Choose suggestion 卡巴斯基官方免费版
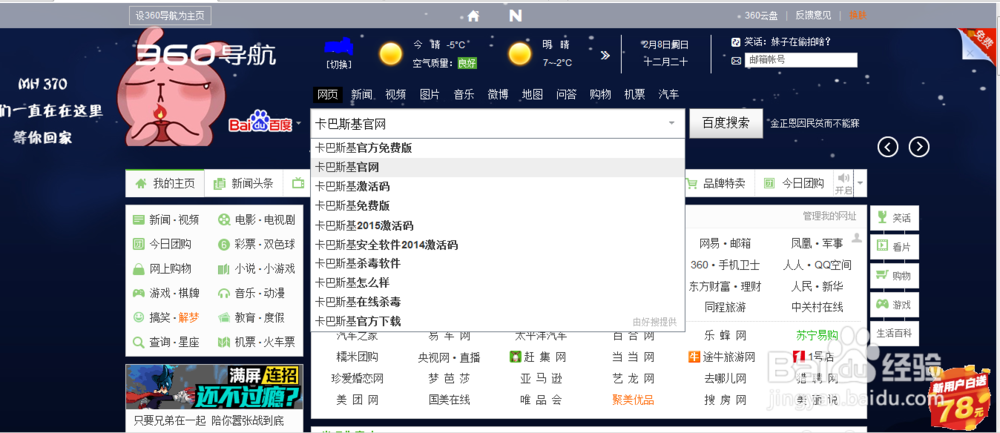Image resolution: width=1000 pixels, height=433 pixels. pyautogui.click(x=497, y=148)
